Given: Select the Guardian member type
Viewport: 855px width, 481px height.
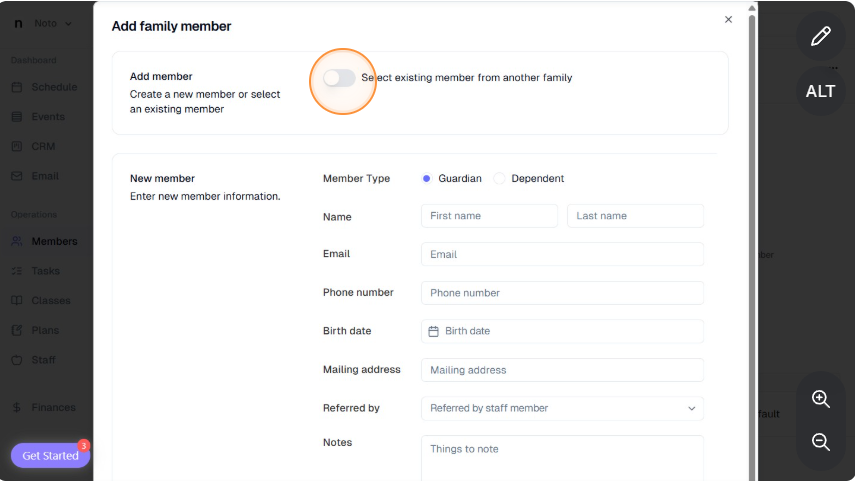Looking at the screenshot, I should [x=426, y=178].
